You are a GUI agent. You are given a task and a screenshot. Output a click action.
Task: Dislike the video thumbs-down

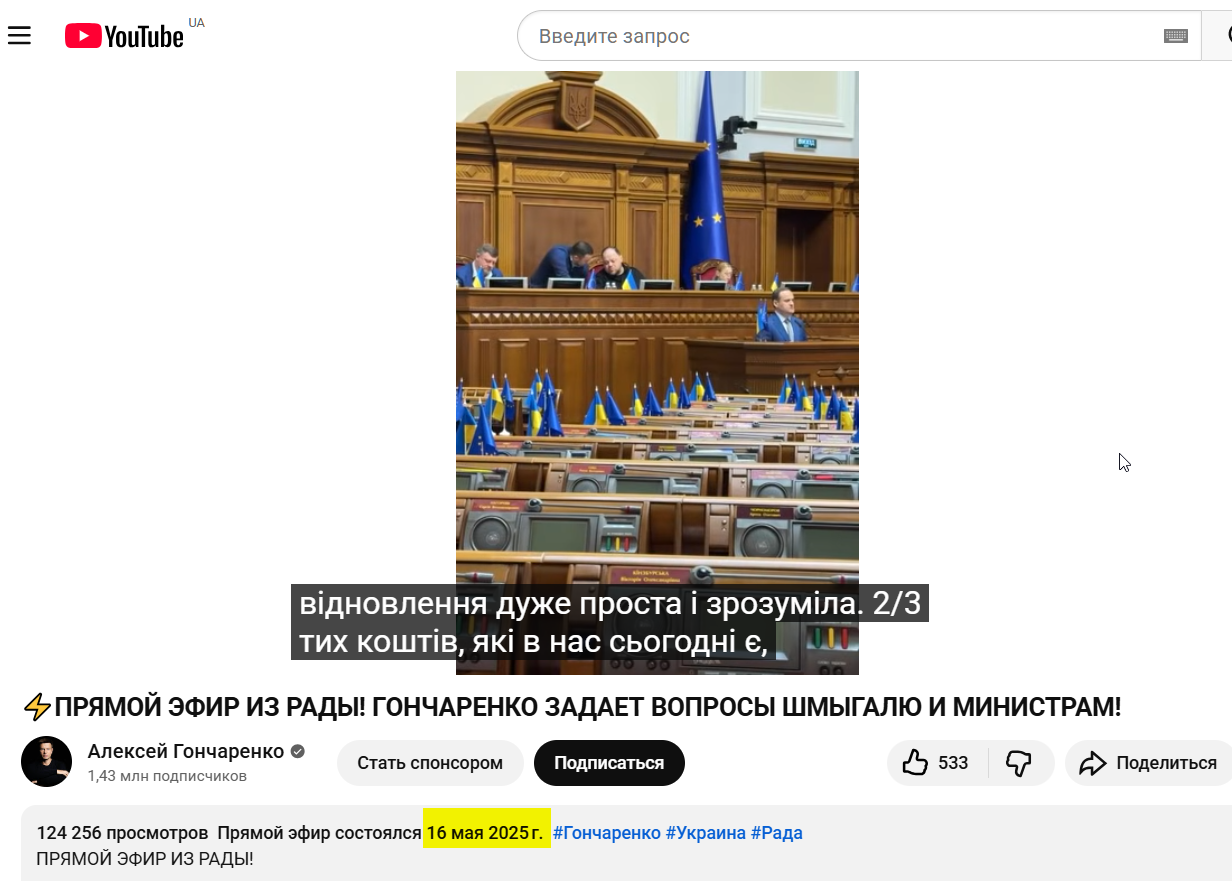pos(1019,763)
